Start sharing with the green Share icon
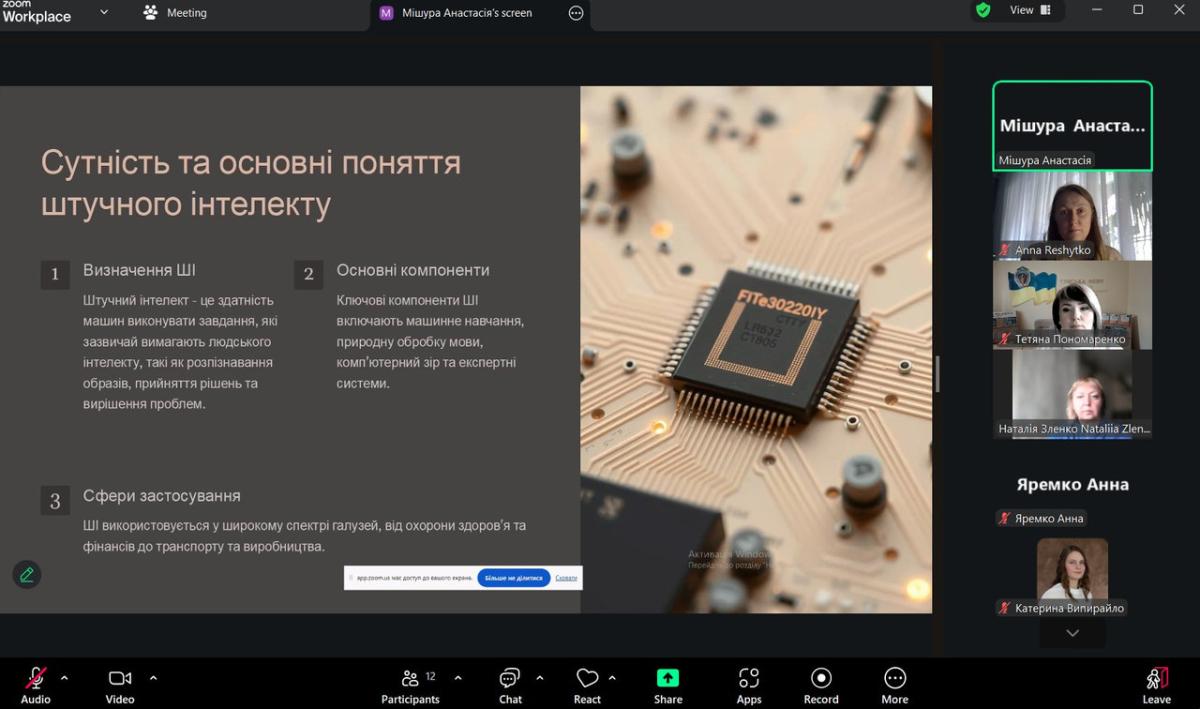Image resolution: width=1200 pixels, height=709 pixels. [668, 678]
